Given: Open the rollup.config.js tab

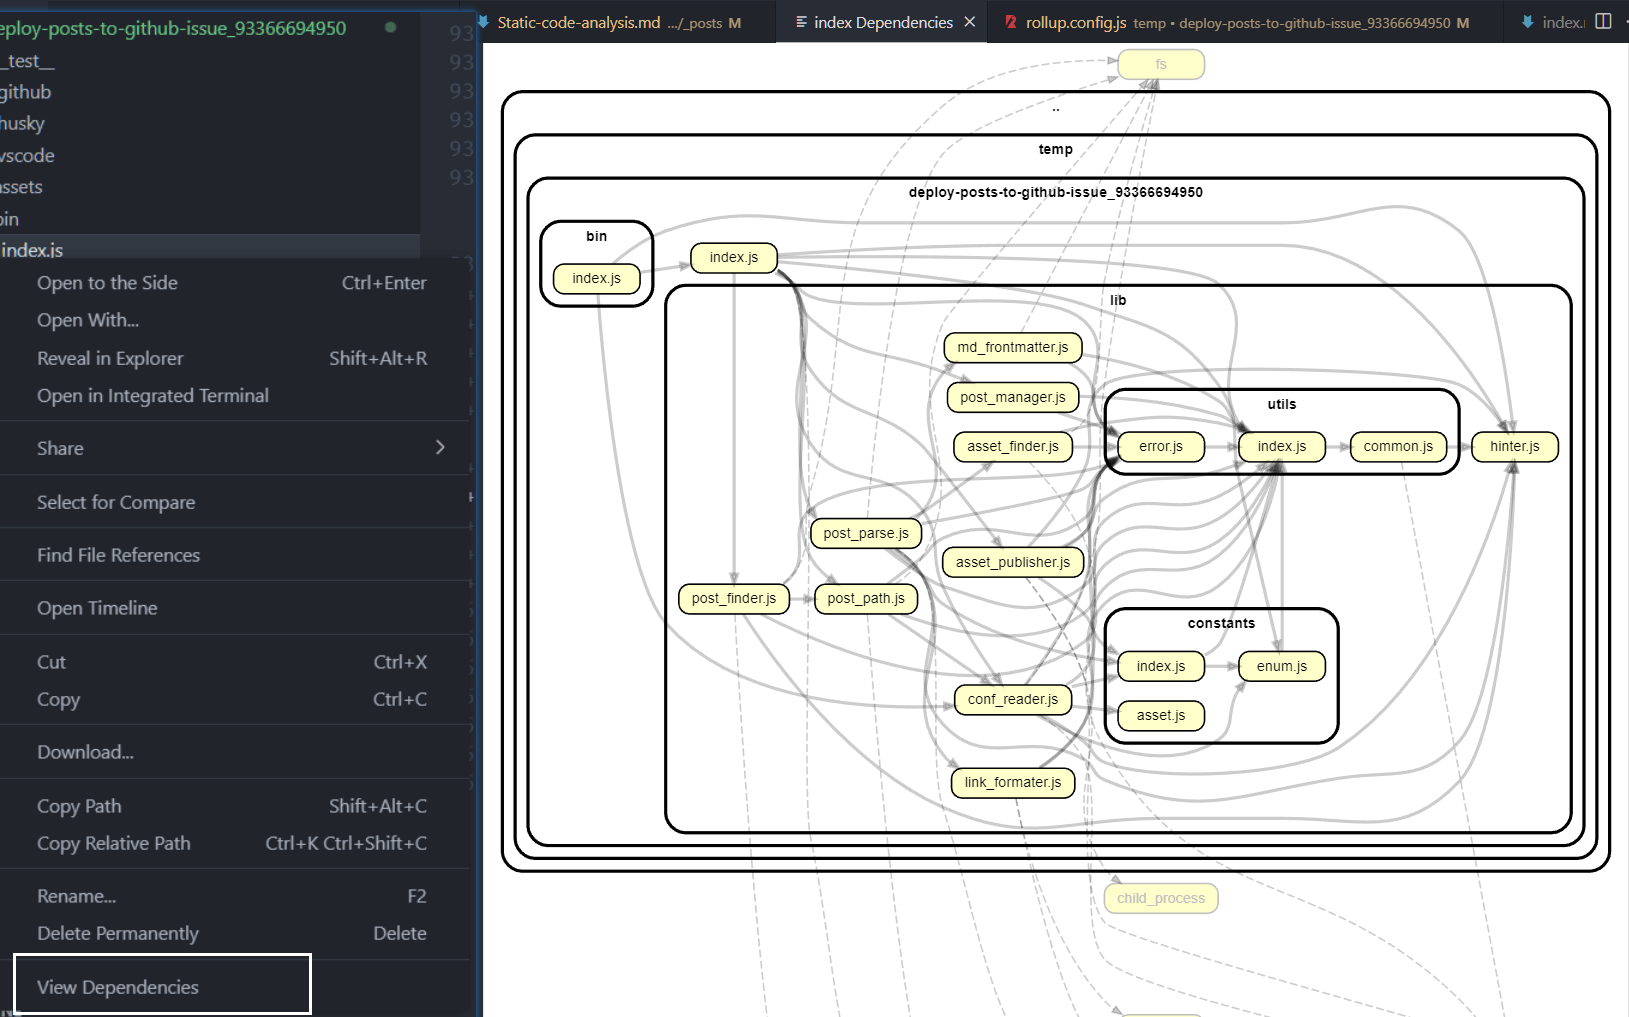Looking at the screenshot, I should [x=1075, y=22].
